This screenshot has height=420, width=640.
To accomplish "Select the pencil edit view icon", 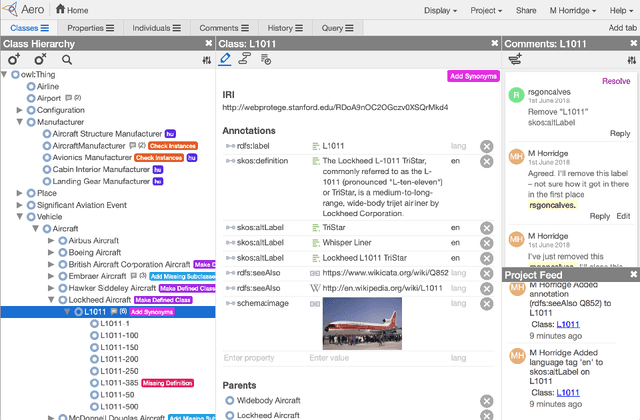I will [x=226, y=60].
